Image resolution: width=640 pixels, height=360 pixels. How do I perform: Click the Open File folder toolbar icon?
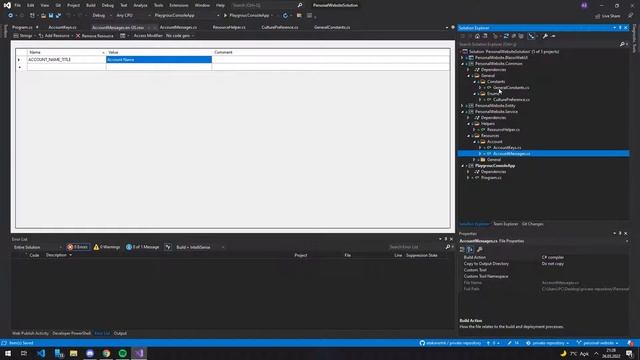pyautogui.click(x=43, y=16)
